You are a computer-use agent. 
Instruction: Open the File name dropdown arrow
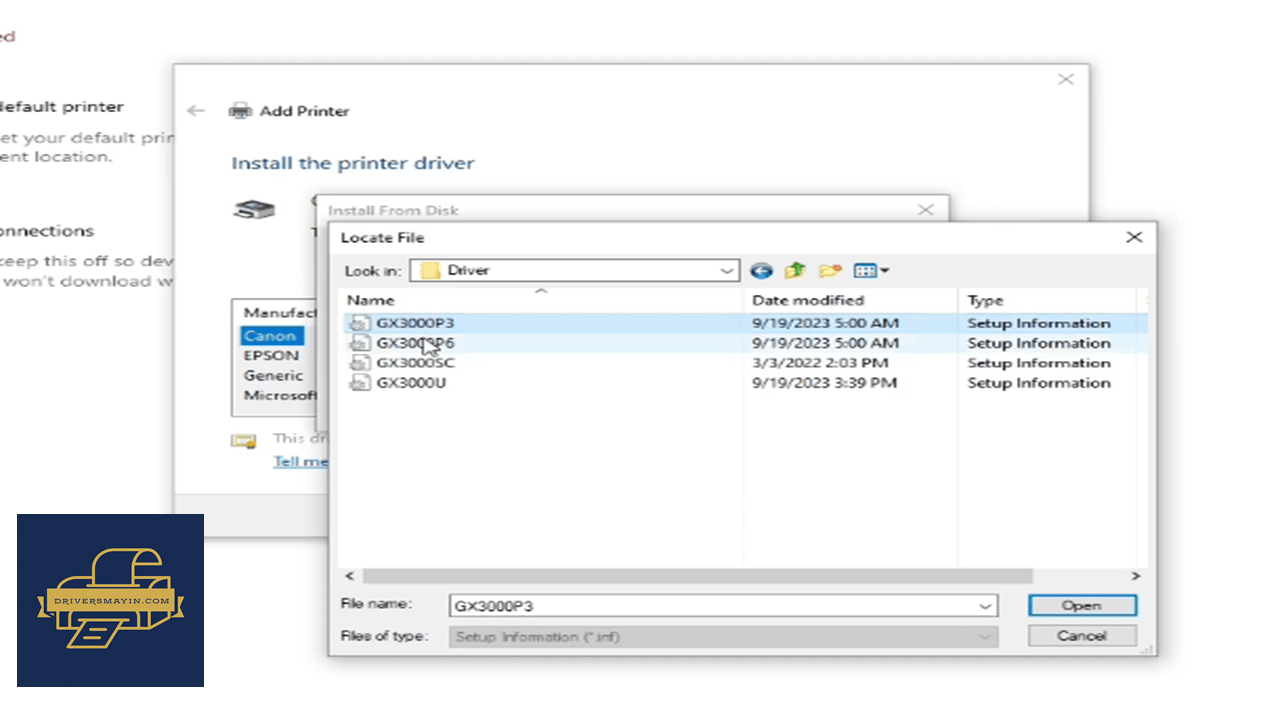point(986,606)
